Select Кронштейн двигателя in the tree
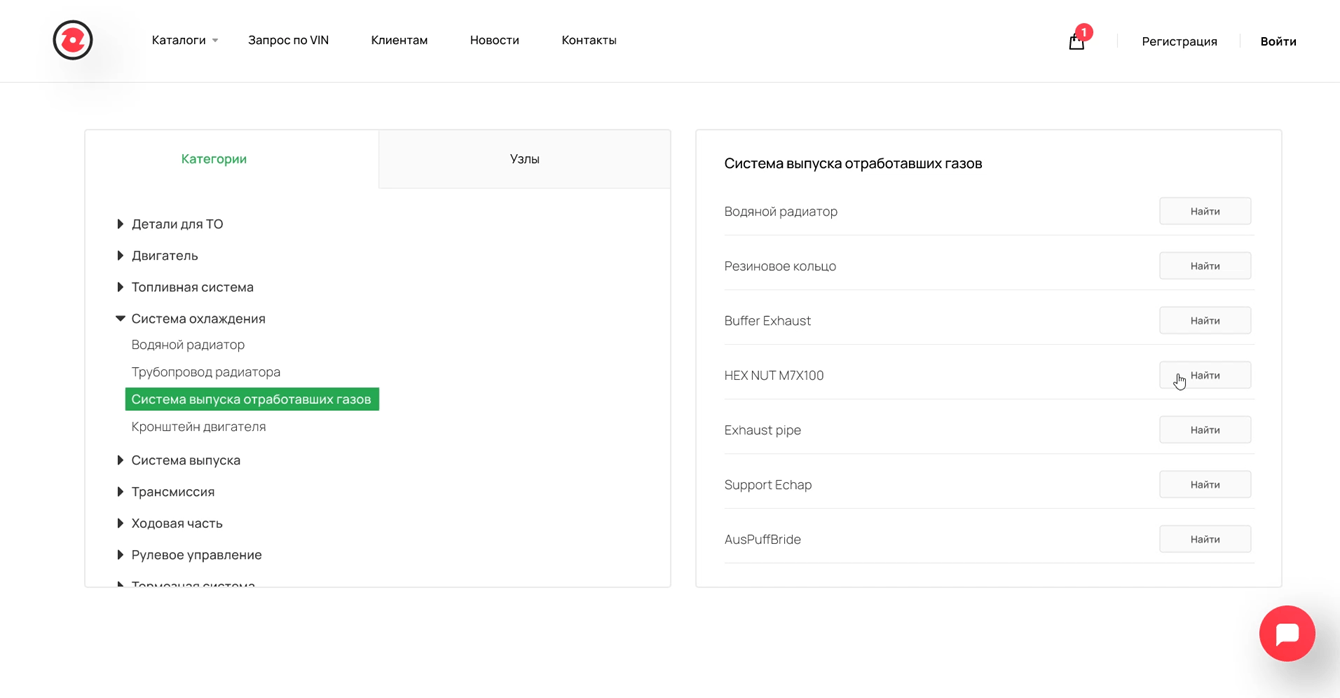The width and height of the screenshot is (1340, 698). click(199, 427)
